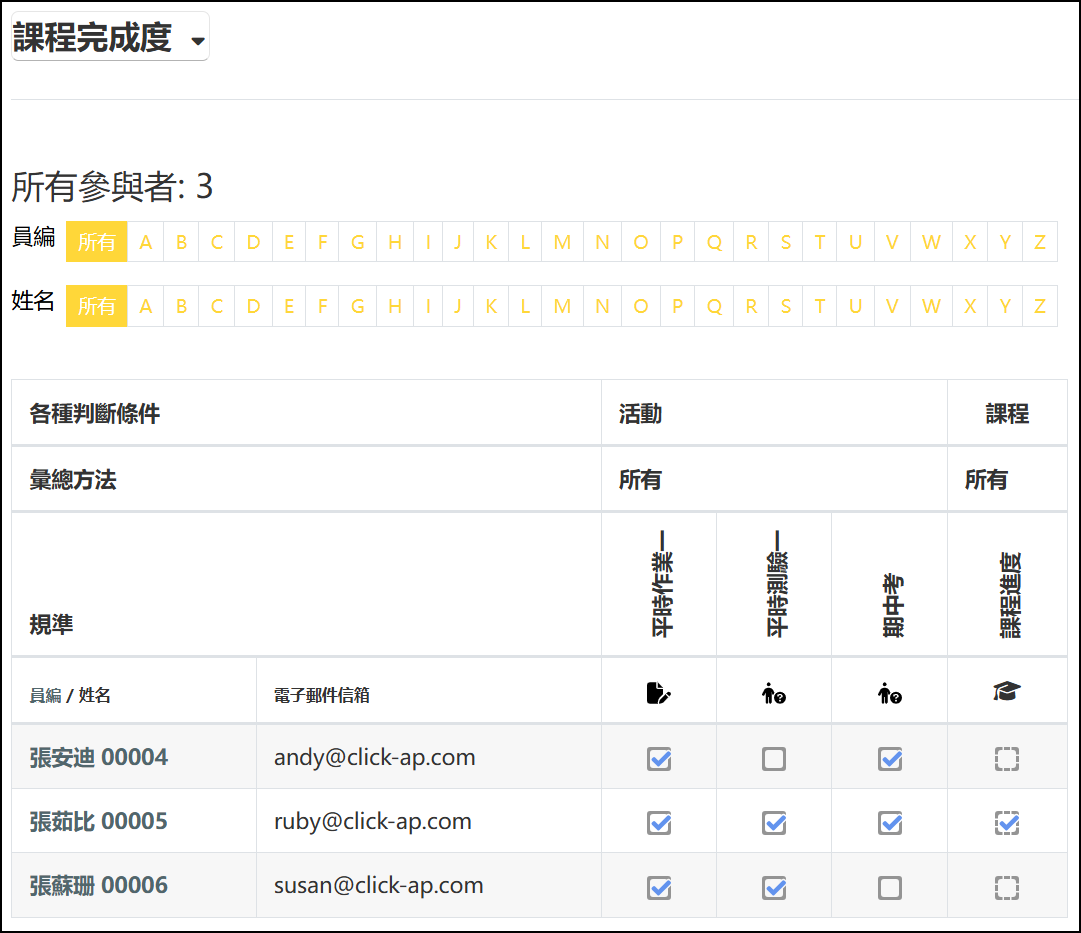The height and width of the screenshot is (933, 1081).
Task: Toggle 張安迪 平時作業一 completion checkbox
Action: click(x=659, y=759)
